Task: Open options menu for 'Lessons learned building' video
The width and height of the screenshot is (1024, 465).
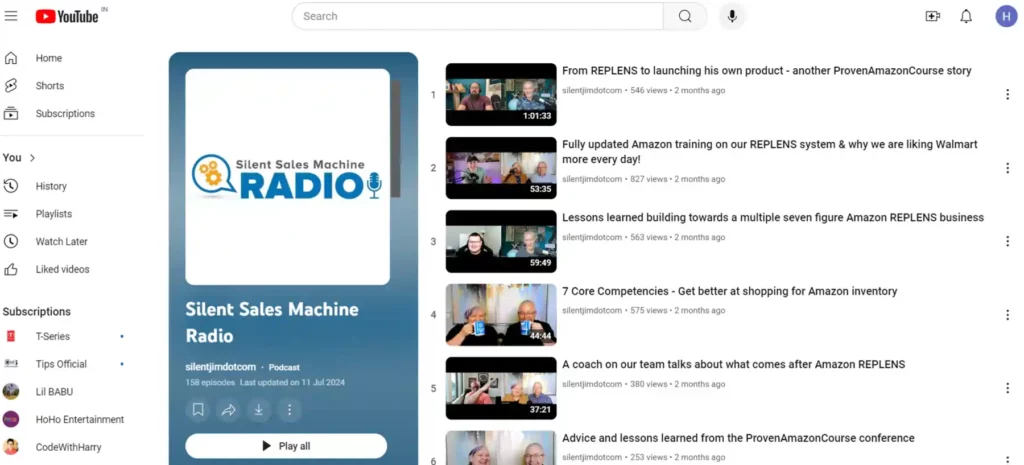Action: pyautogui.click(x=1008, y=242)
